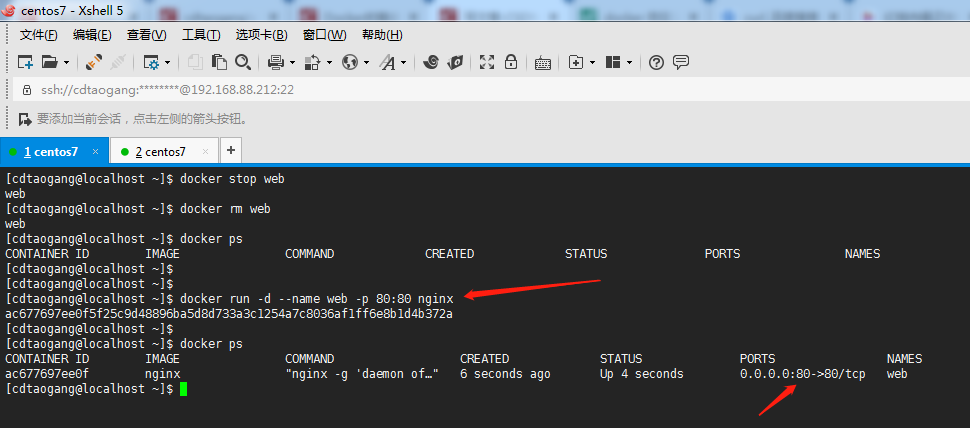The height and width of the screenshot is (428, 970).
Task: Click the speech bubble feedback icon
Action: point(681,62)
